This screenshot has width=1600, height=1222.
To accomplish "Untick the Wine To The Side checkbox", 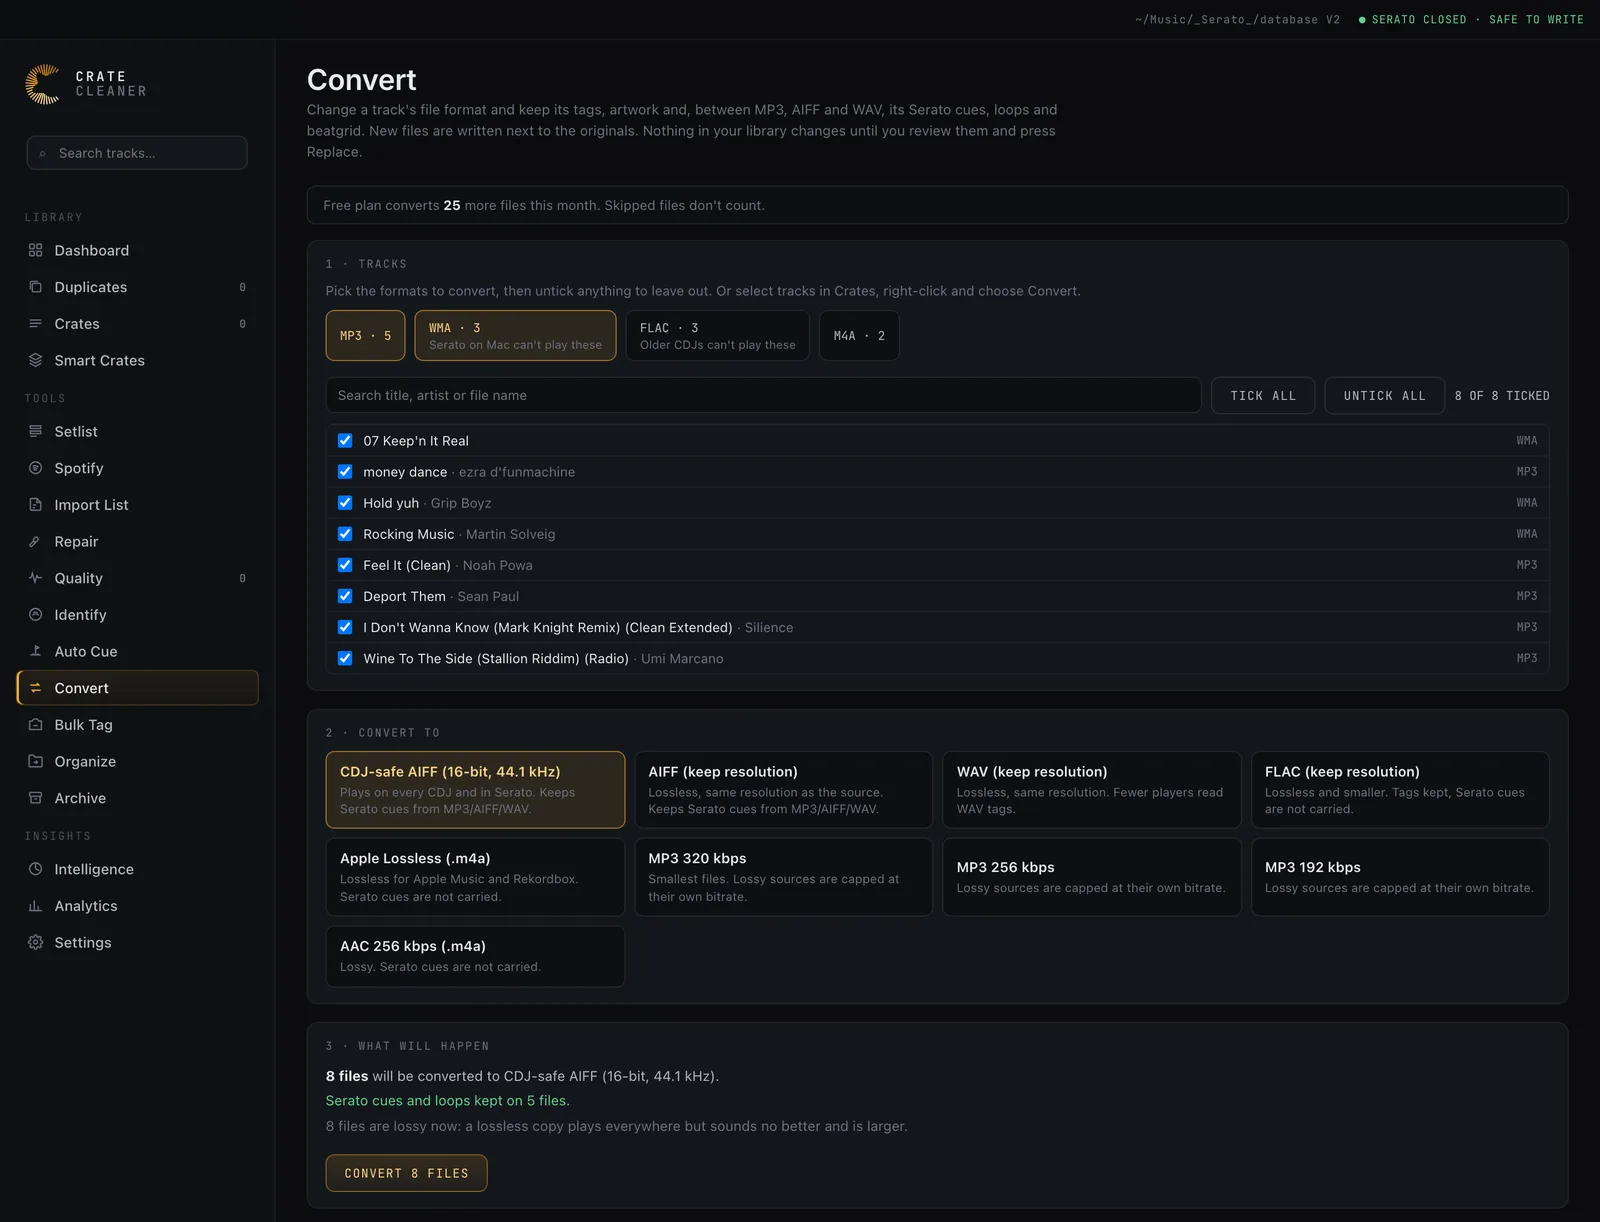I will (x=345, y=658).
